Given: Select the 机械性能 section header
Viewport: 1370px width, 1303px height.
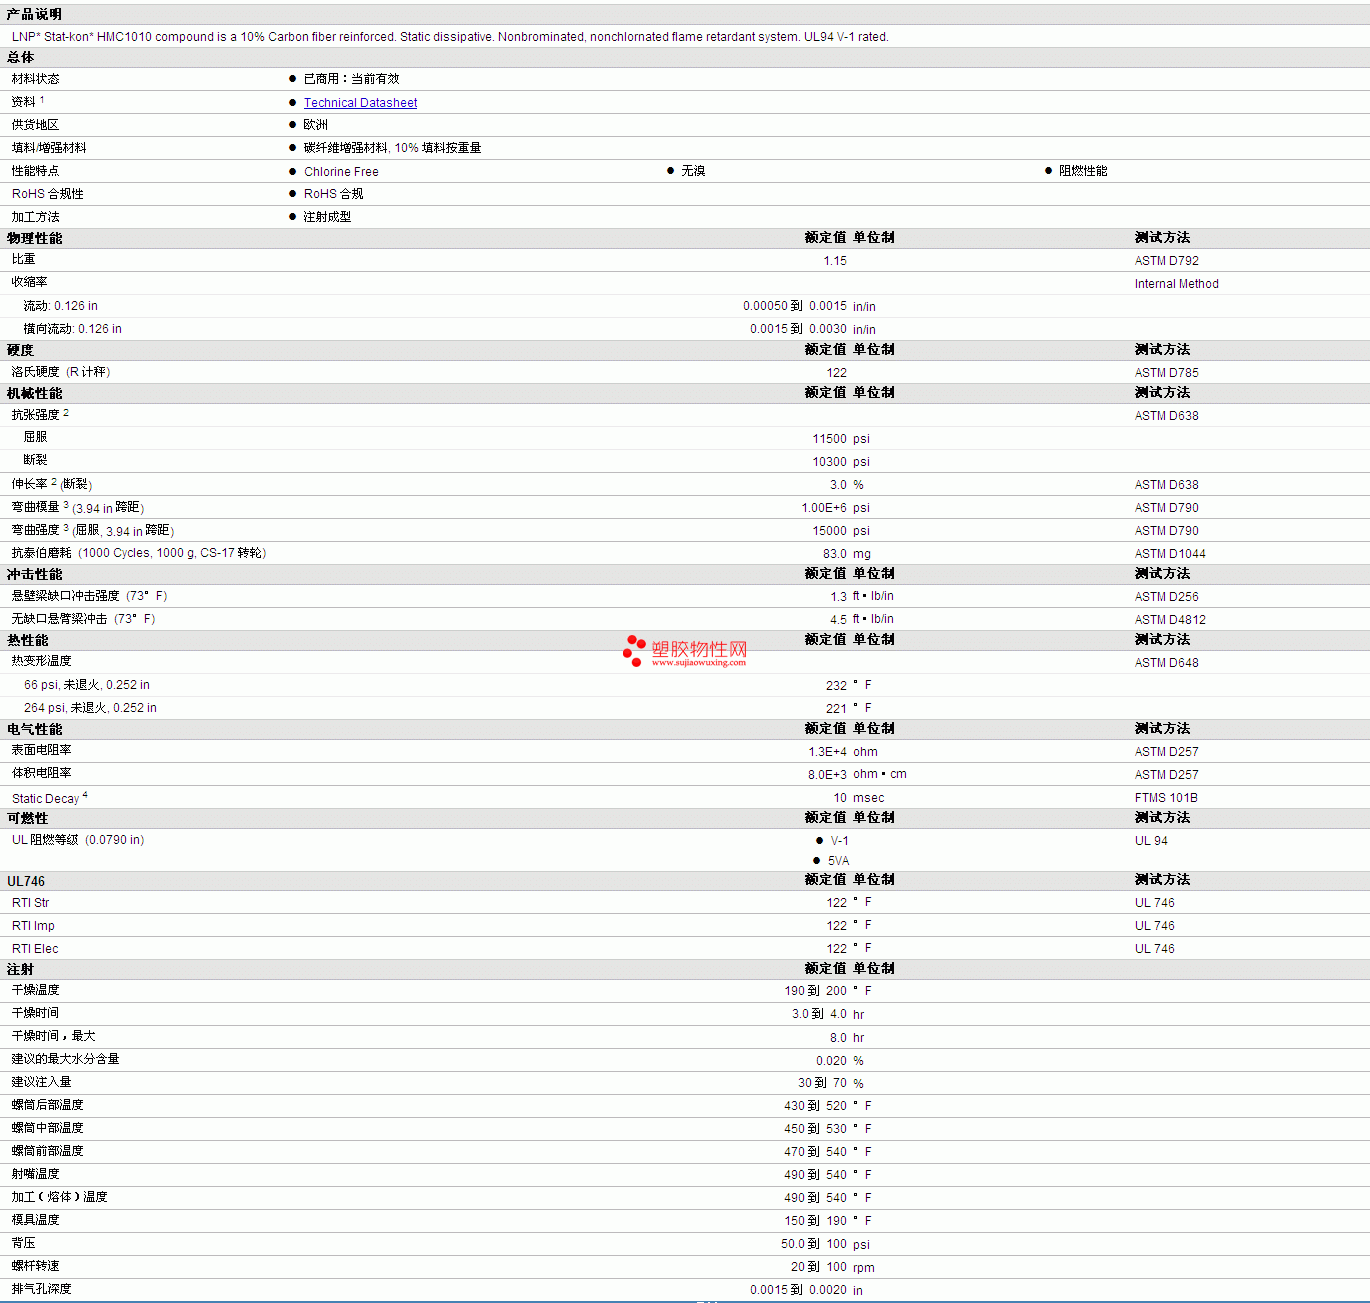Looking at the screenshot, I should (34, 393).
